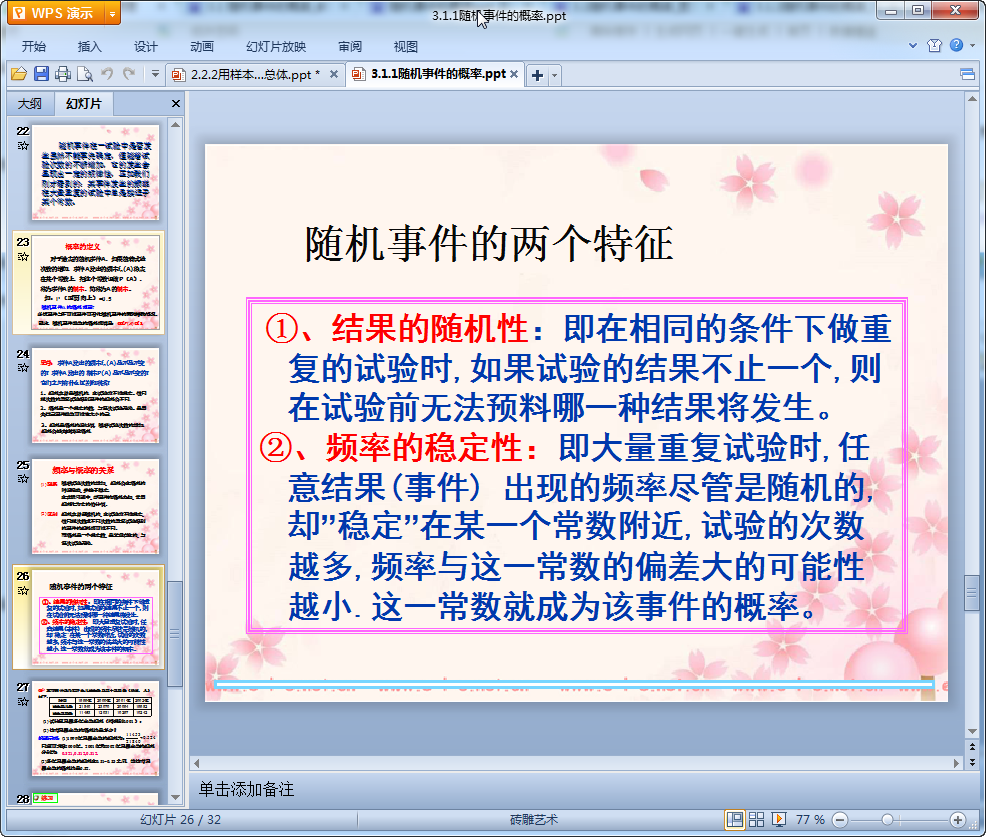Click the window layout icon at toolbar right end
986x837 pixels.
[x=968, y=74]
